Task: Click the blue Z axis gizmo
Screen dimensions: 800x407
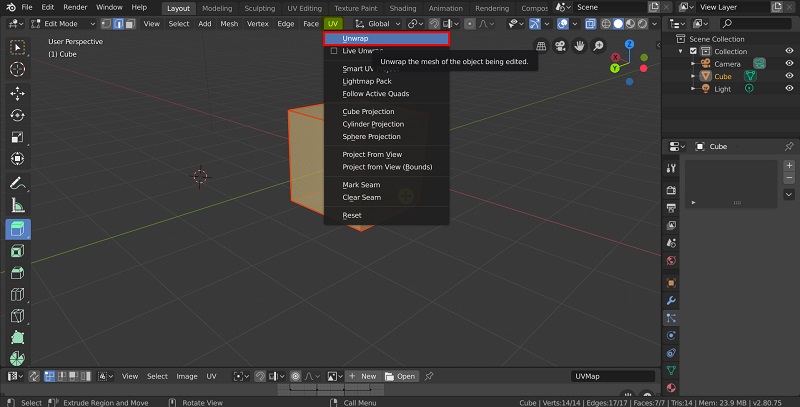Action: [629, 45]
